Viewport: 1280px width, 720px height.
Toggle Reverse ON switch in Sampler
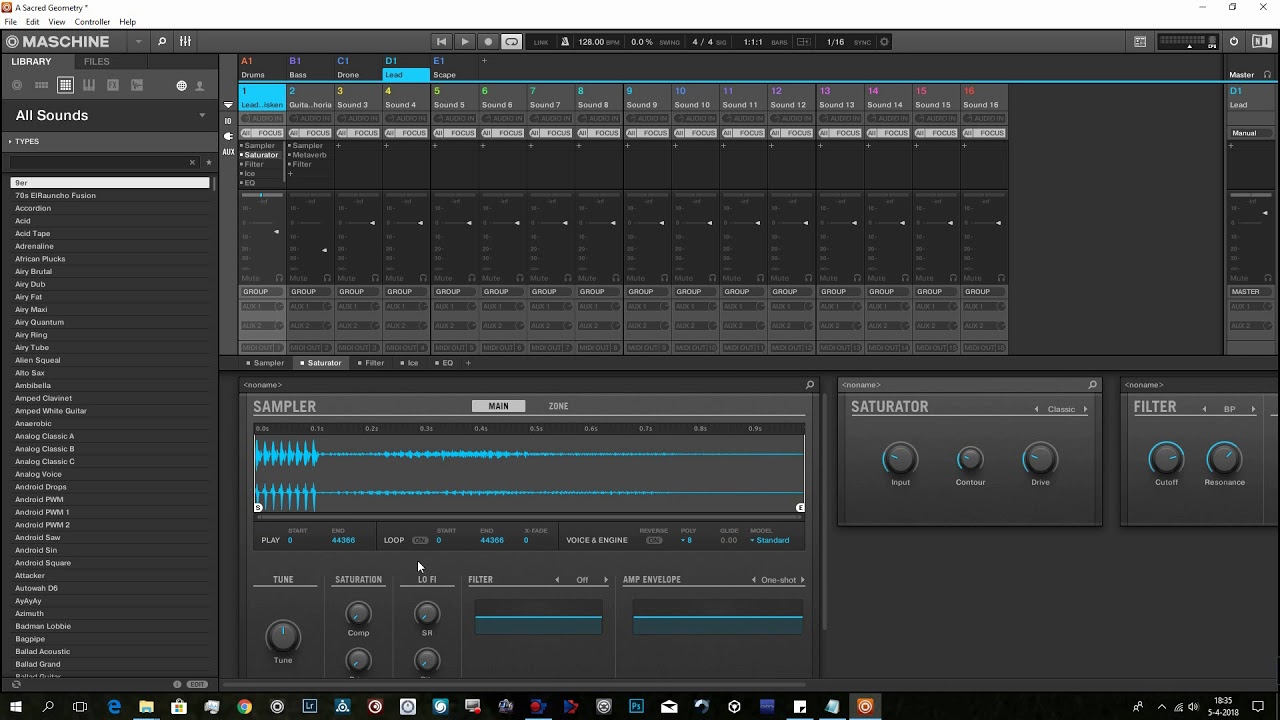coord(654,540)
